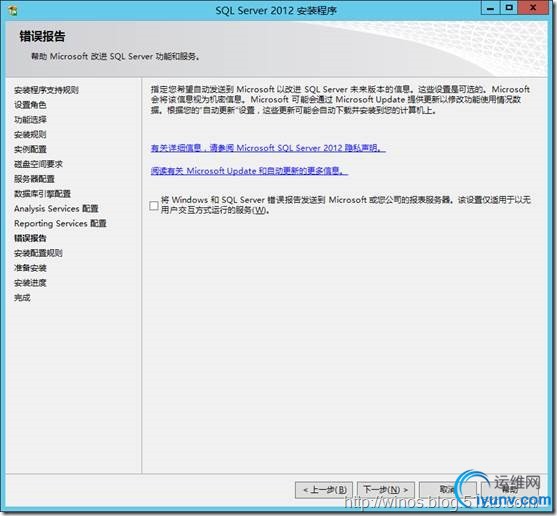Maximize the SQL Server setup window

pos(509,8)
